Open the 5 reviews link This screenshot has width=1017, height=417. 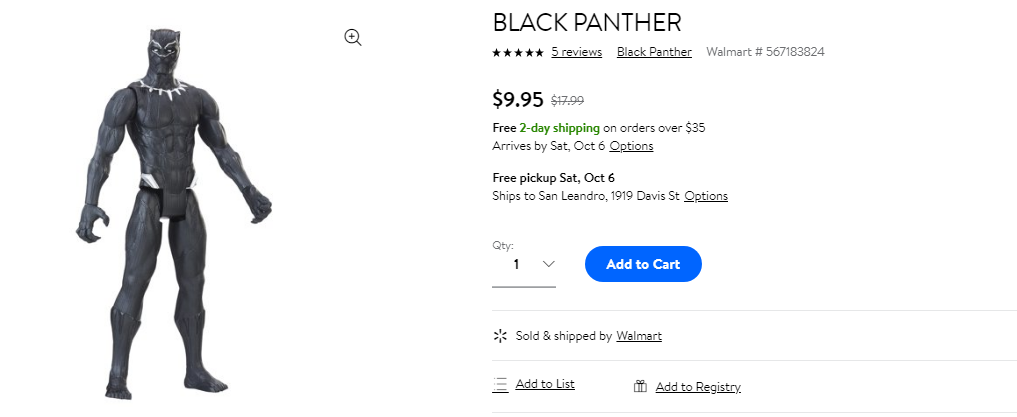click(577, 52)
